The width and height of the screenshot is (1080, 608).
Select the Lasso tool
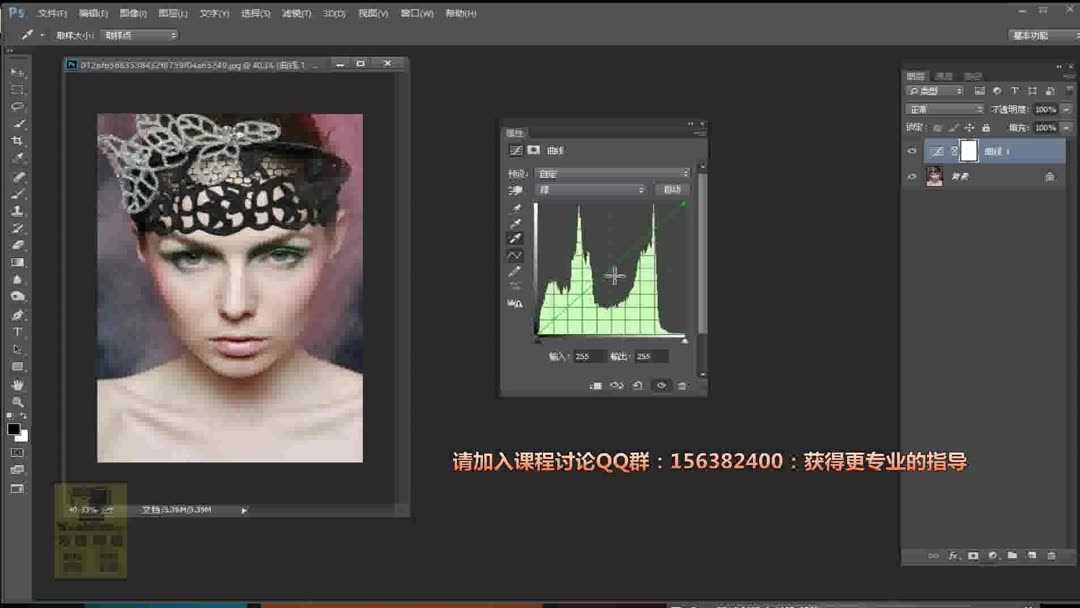(x=17, y=107)
